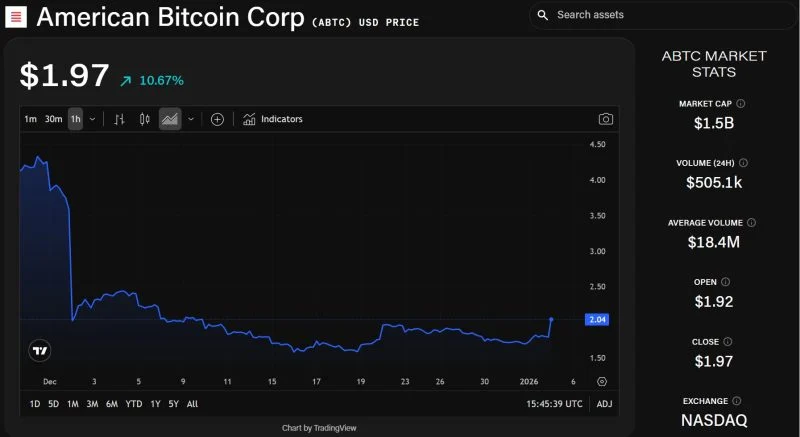Select the bars chart style icon

click(119, 119)
